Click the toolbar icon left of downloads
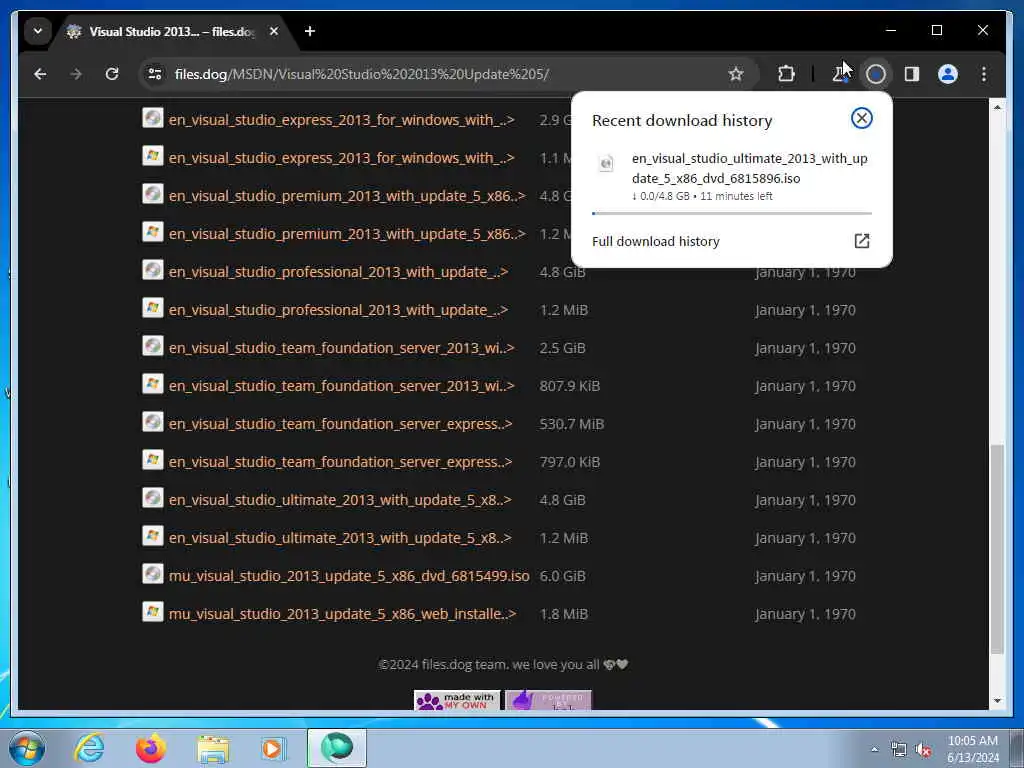Image resolution: width=1024 pixels, height=768 pixels. click(x=840, y=74)
